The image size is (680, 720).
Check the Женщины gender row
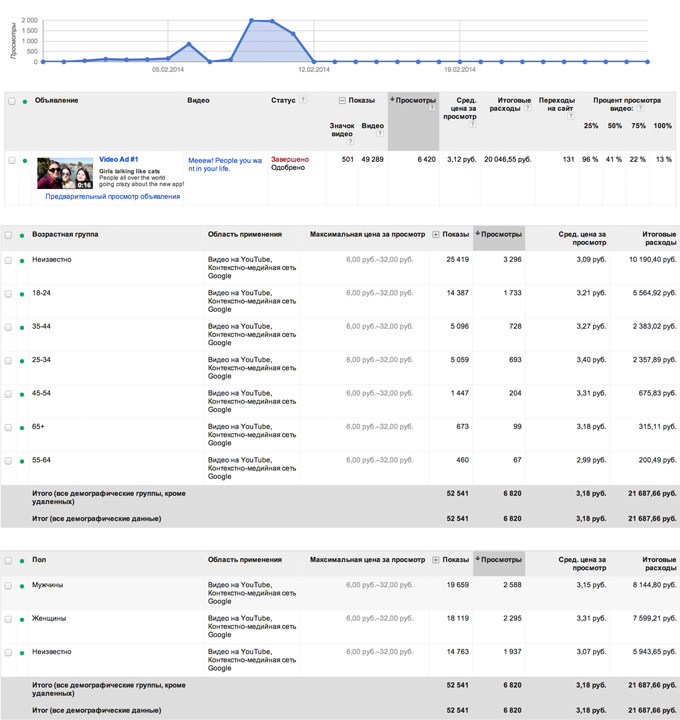pos(8,619)
